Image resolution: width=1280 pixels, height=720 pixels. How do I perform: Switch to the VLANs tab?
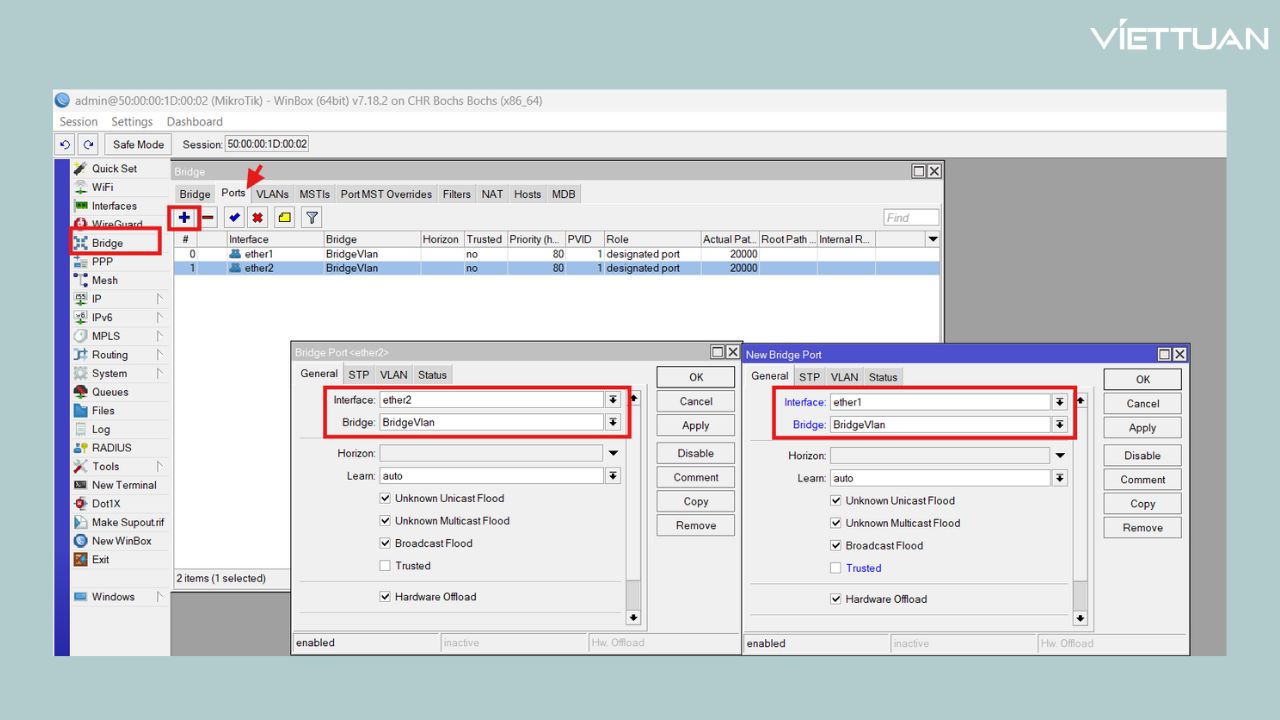click(x=272, y=194)
